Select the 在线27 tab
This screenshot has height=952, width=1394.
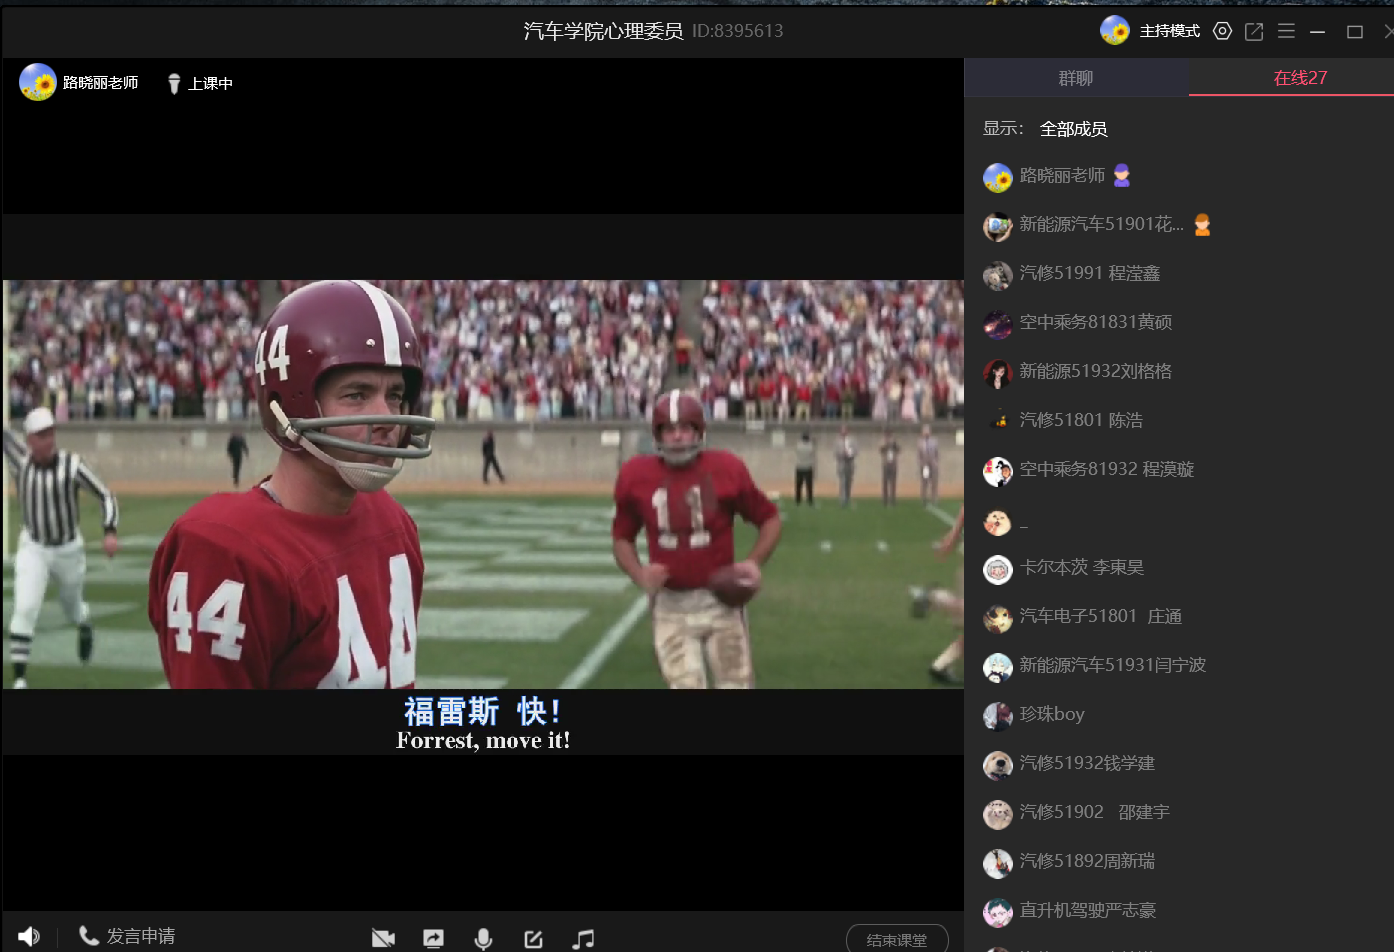(1300, 78)
